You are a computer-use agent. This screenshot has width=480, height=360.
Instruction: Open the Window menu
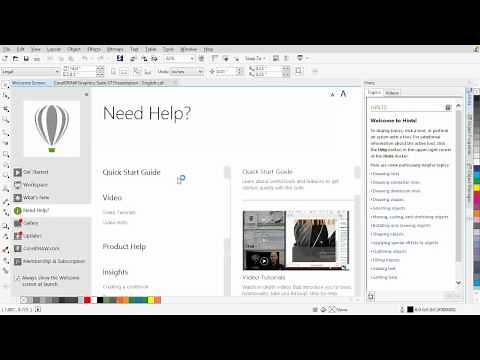189,49
